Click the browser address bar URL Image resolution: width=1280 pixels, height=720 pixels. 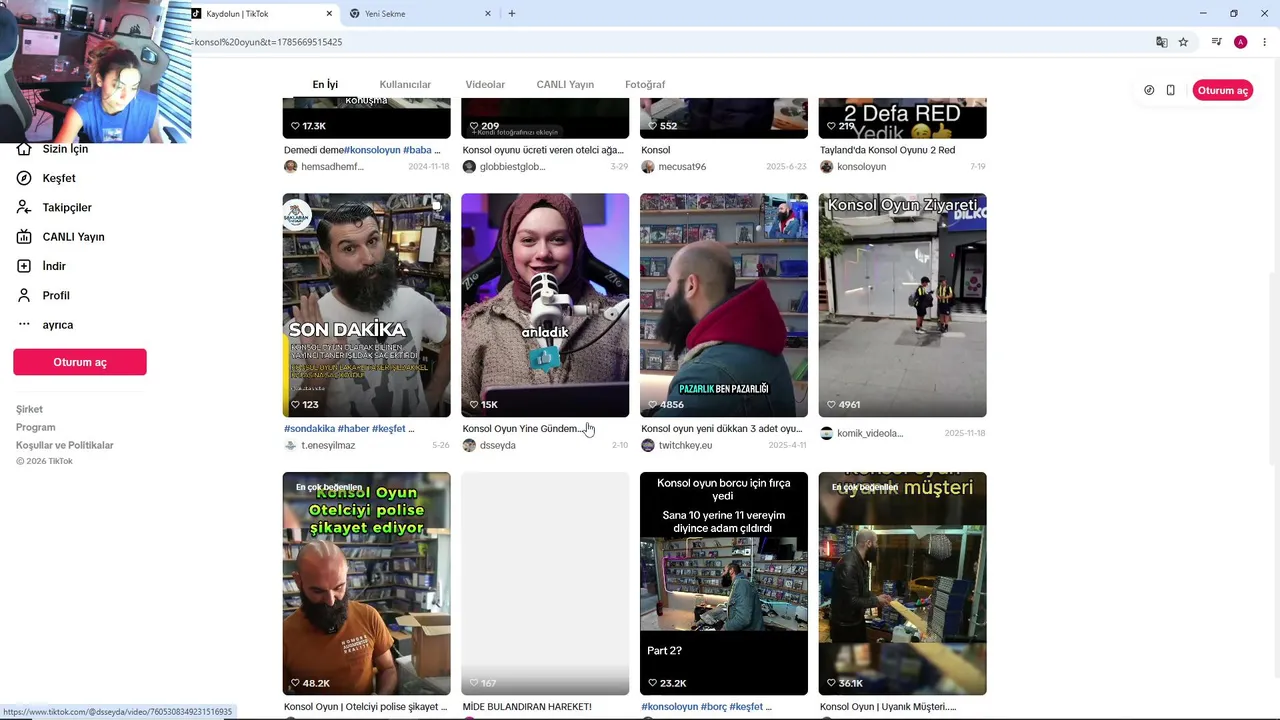pos(268,42)
